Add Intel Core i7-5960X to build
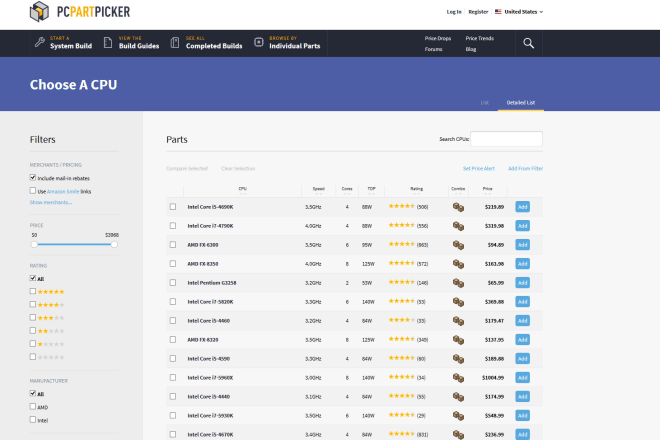Viewport: 660px width, 440px height. point(522,378)
